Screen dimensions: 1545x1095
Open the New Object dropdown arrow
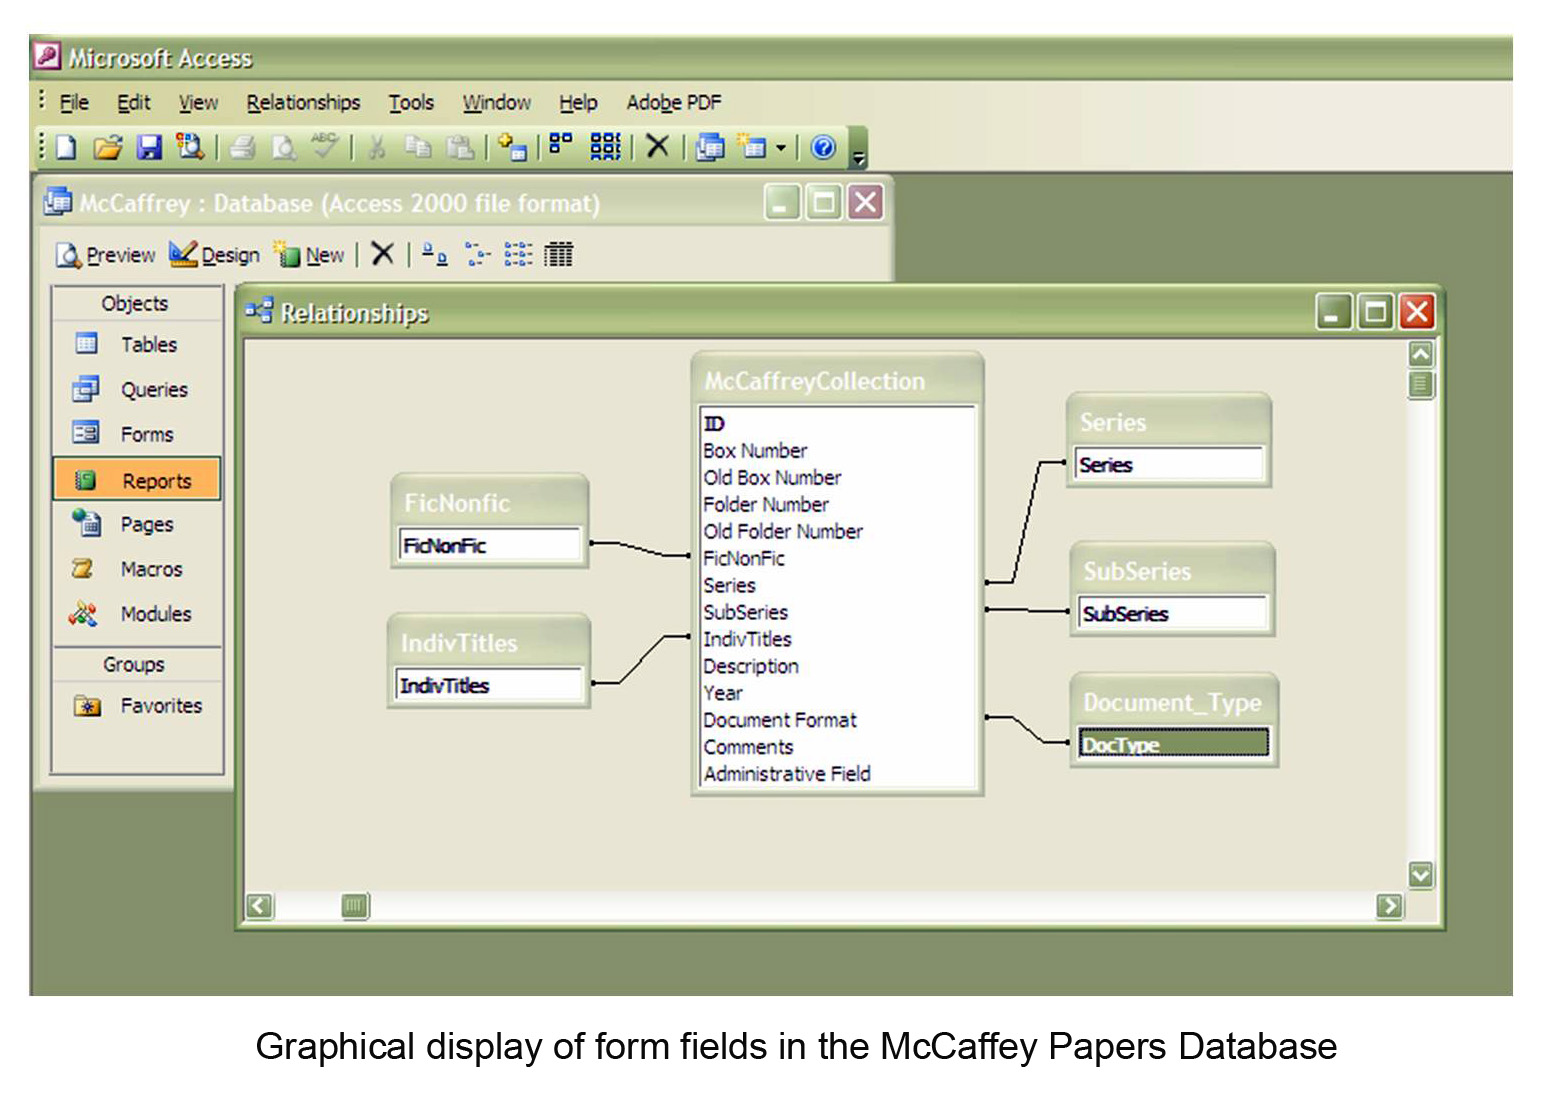coord(781,148)
